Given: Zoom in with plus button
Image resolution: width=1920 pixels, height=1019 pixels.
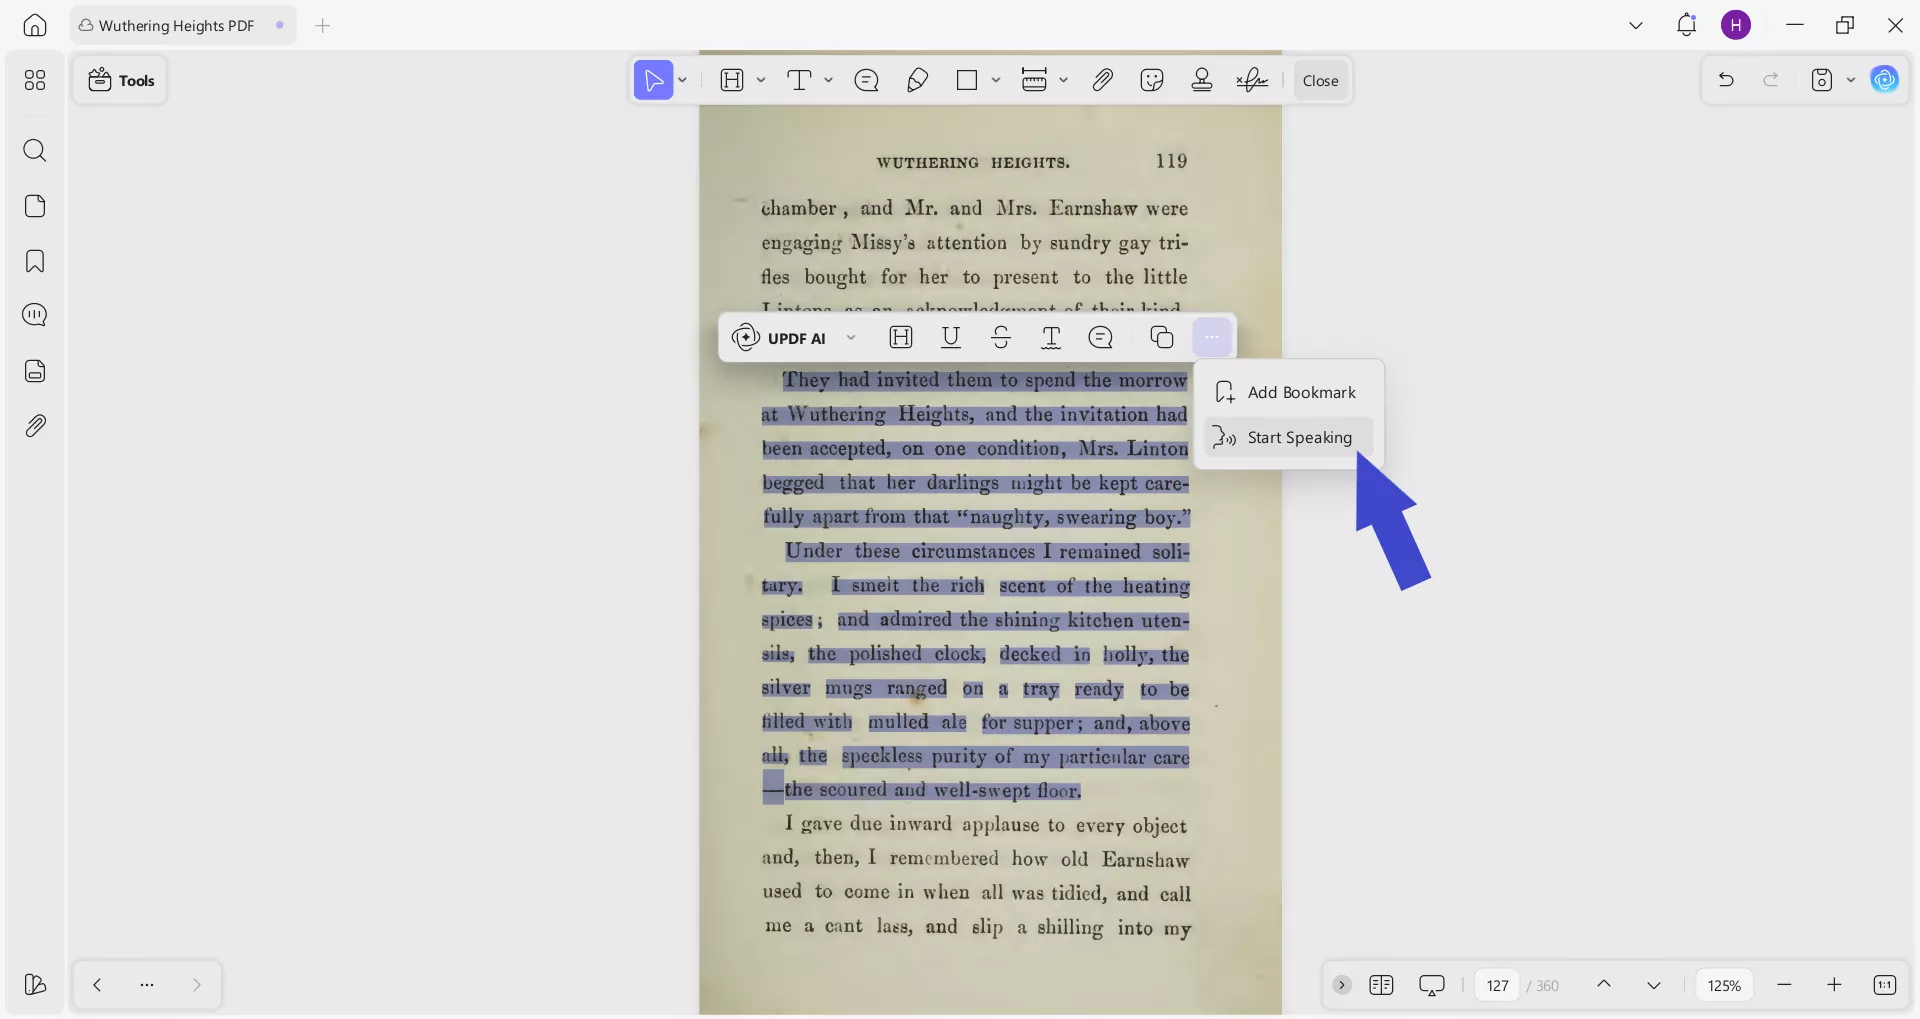Looking at the screenshot, I should [1834, 985].
